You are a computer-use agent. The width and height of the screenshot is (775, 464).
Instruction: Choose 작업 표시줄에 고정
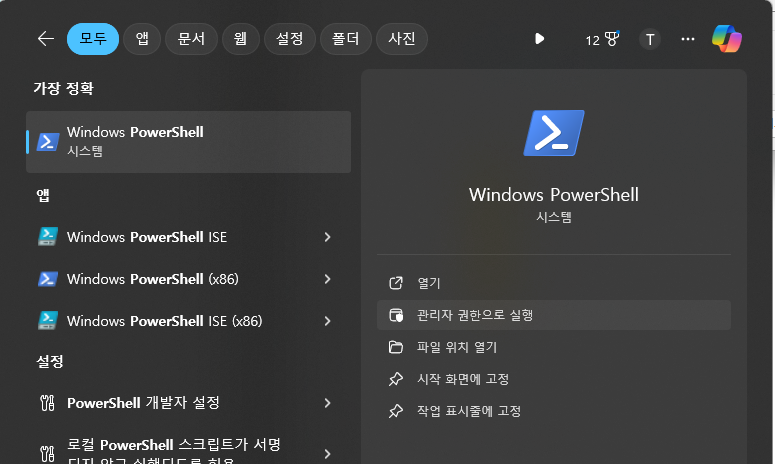554,411
